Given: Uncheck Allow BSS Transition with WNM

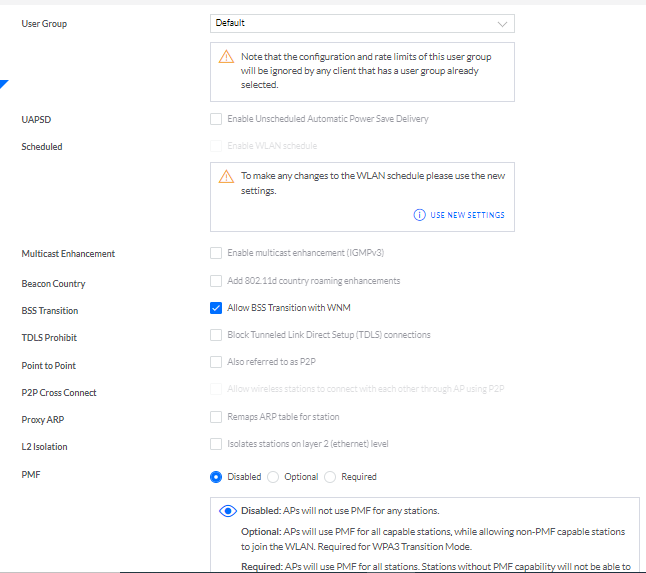Looking at the screenshot, I should click(216, 308).
